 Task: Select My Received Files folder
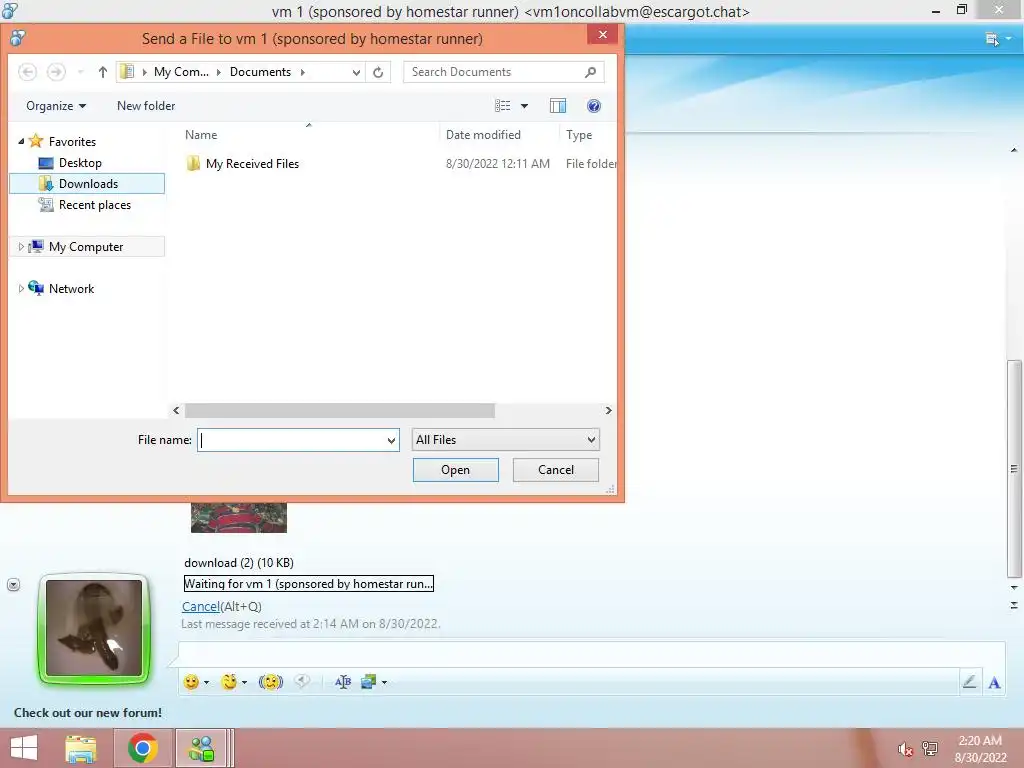pos(252,164)
